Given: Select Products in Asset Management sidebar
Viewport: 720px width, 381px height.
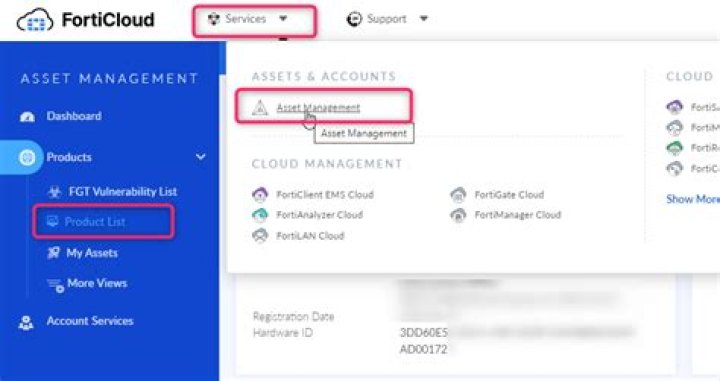Looking at the screenshot, I should (x=69, y=157).
